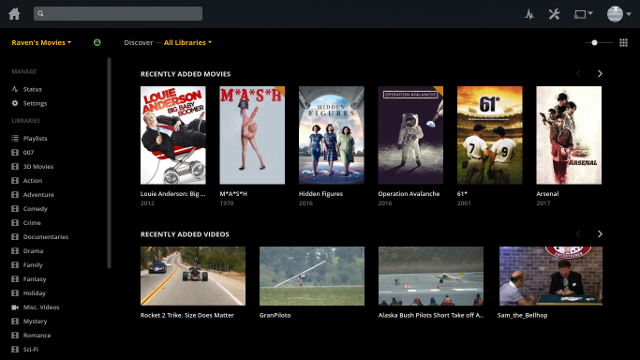This screenshot has height=360, width=640.
Task: Open the user avatar account menu
Action: [619, 14]
